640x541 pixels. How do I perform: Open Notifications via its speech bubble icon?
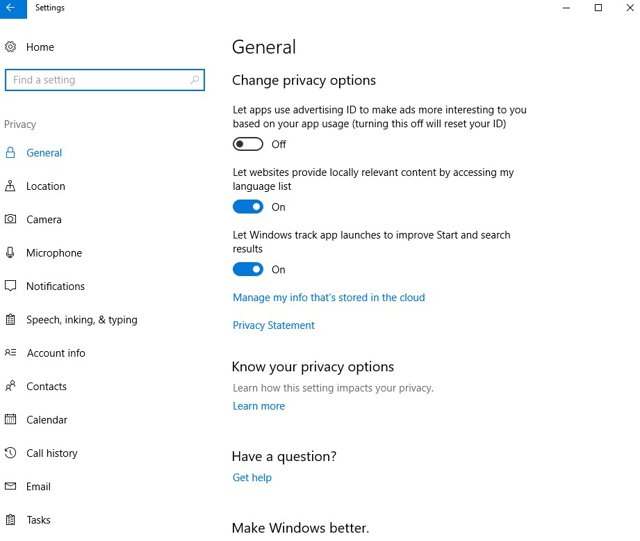[10, 286]
